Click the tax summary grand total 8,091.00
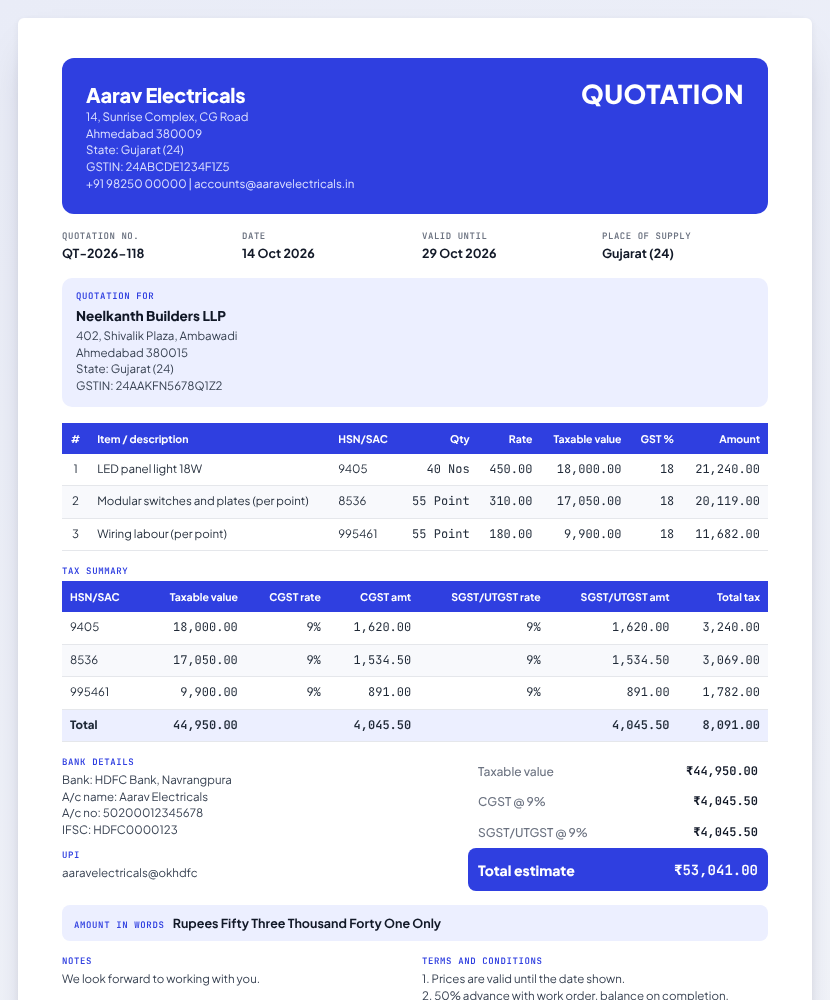 (731, 725)
